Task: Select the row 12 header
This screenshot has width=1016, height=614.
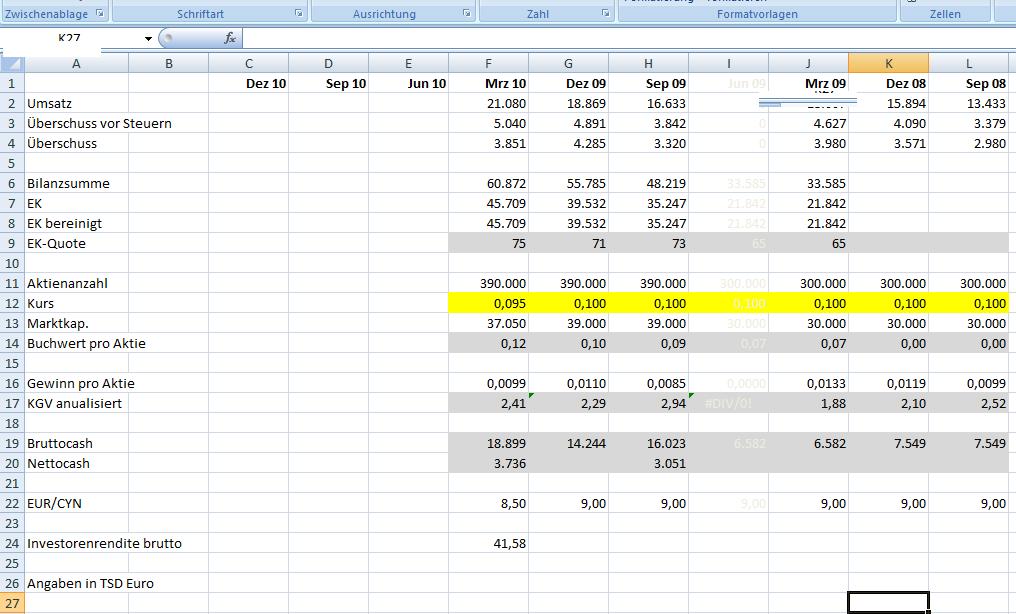Action: (12, 303)
